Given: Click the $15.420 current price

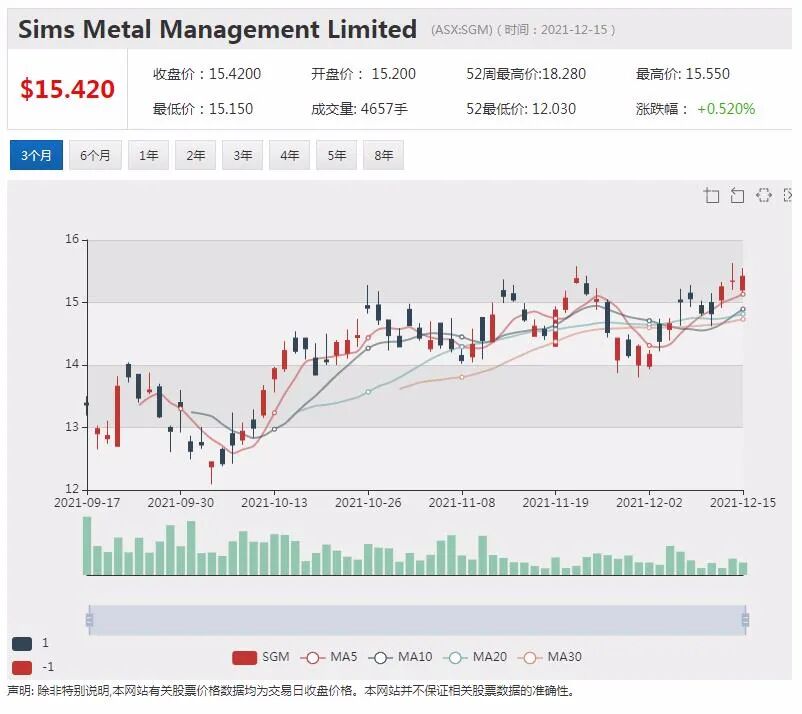Looking at the screenshot, I should point(68,89).
